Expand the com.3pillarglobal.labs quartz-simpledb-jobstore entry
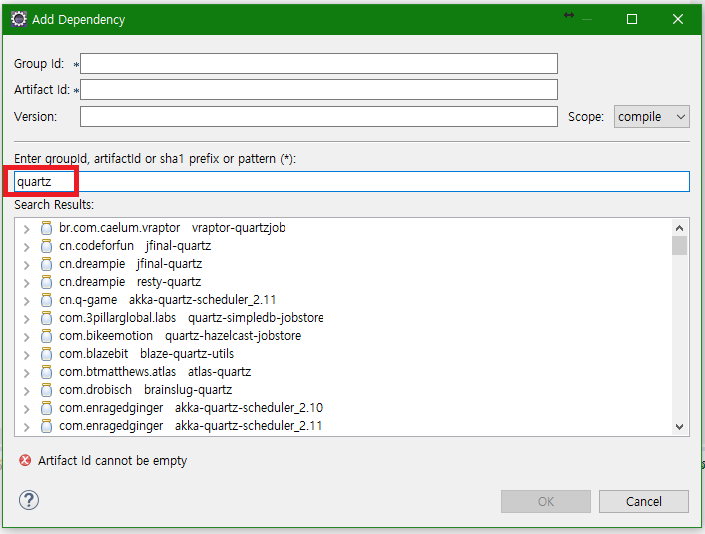705x534 pixels. (x=27, y=319)
